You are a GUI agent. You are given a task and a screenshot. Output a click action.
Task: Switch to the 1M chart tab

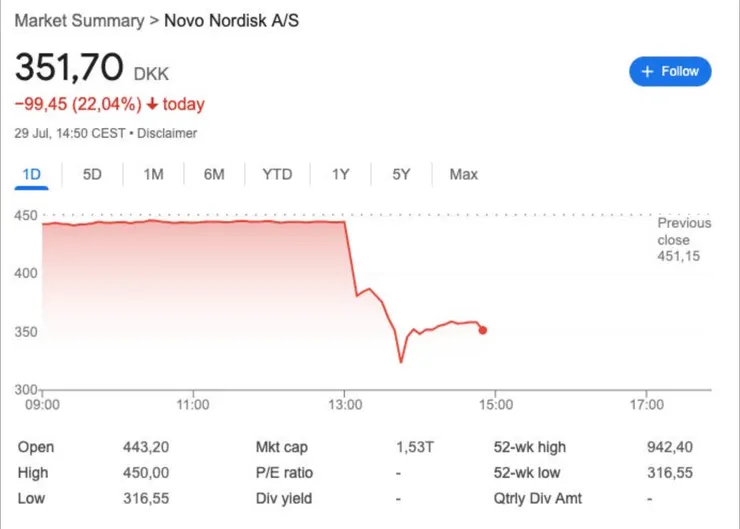point(153,174)
